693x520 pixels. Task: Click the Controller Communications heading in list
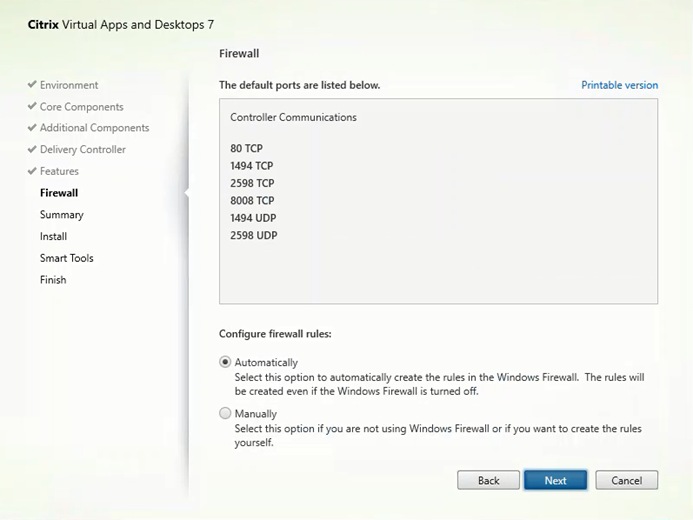tap(293, 117)
